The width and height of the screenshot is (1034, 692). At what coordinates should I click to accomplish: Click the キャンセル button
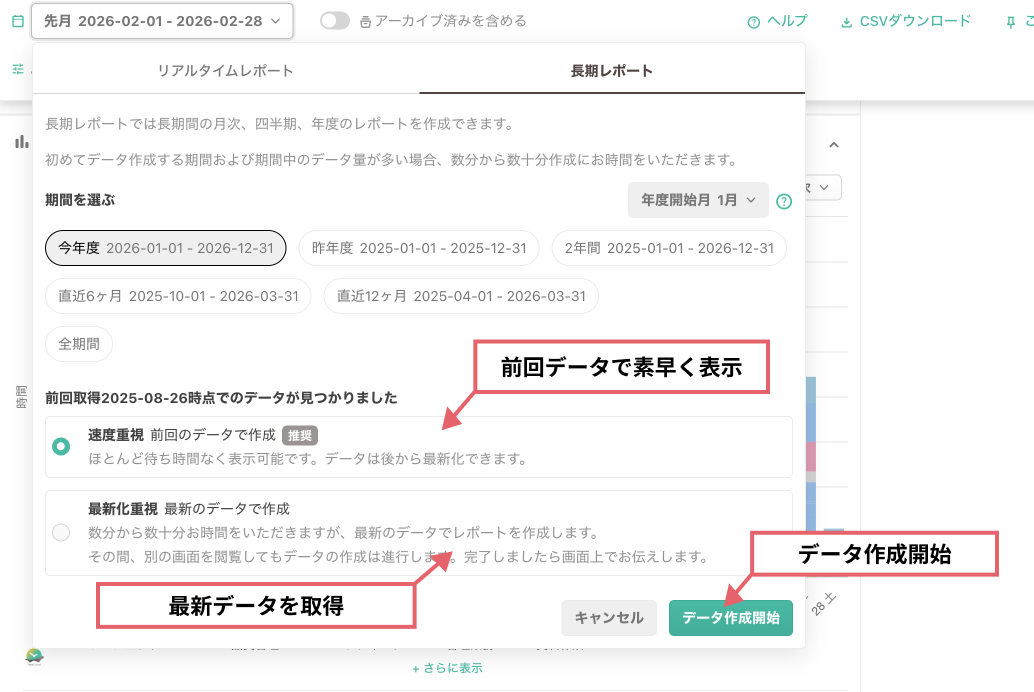(x=609, y=618)
